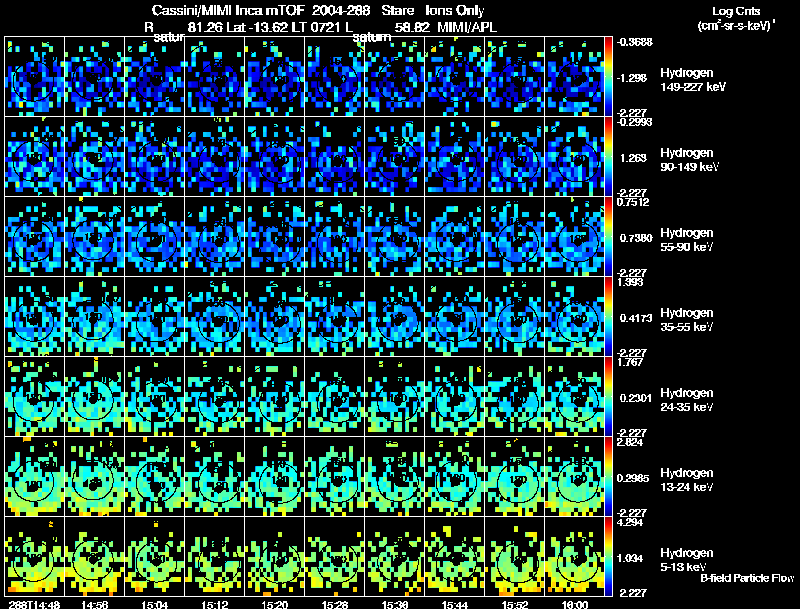Click the '14:56' time label
This screenshot has width=800, height=609.
point(94,605)
